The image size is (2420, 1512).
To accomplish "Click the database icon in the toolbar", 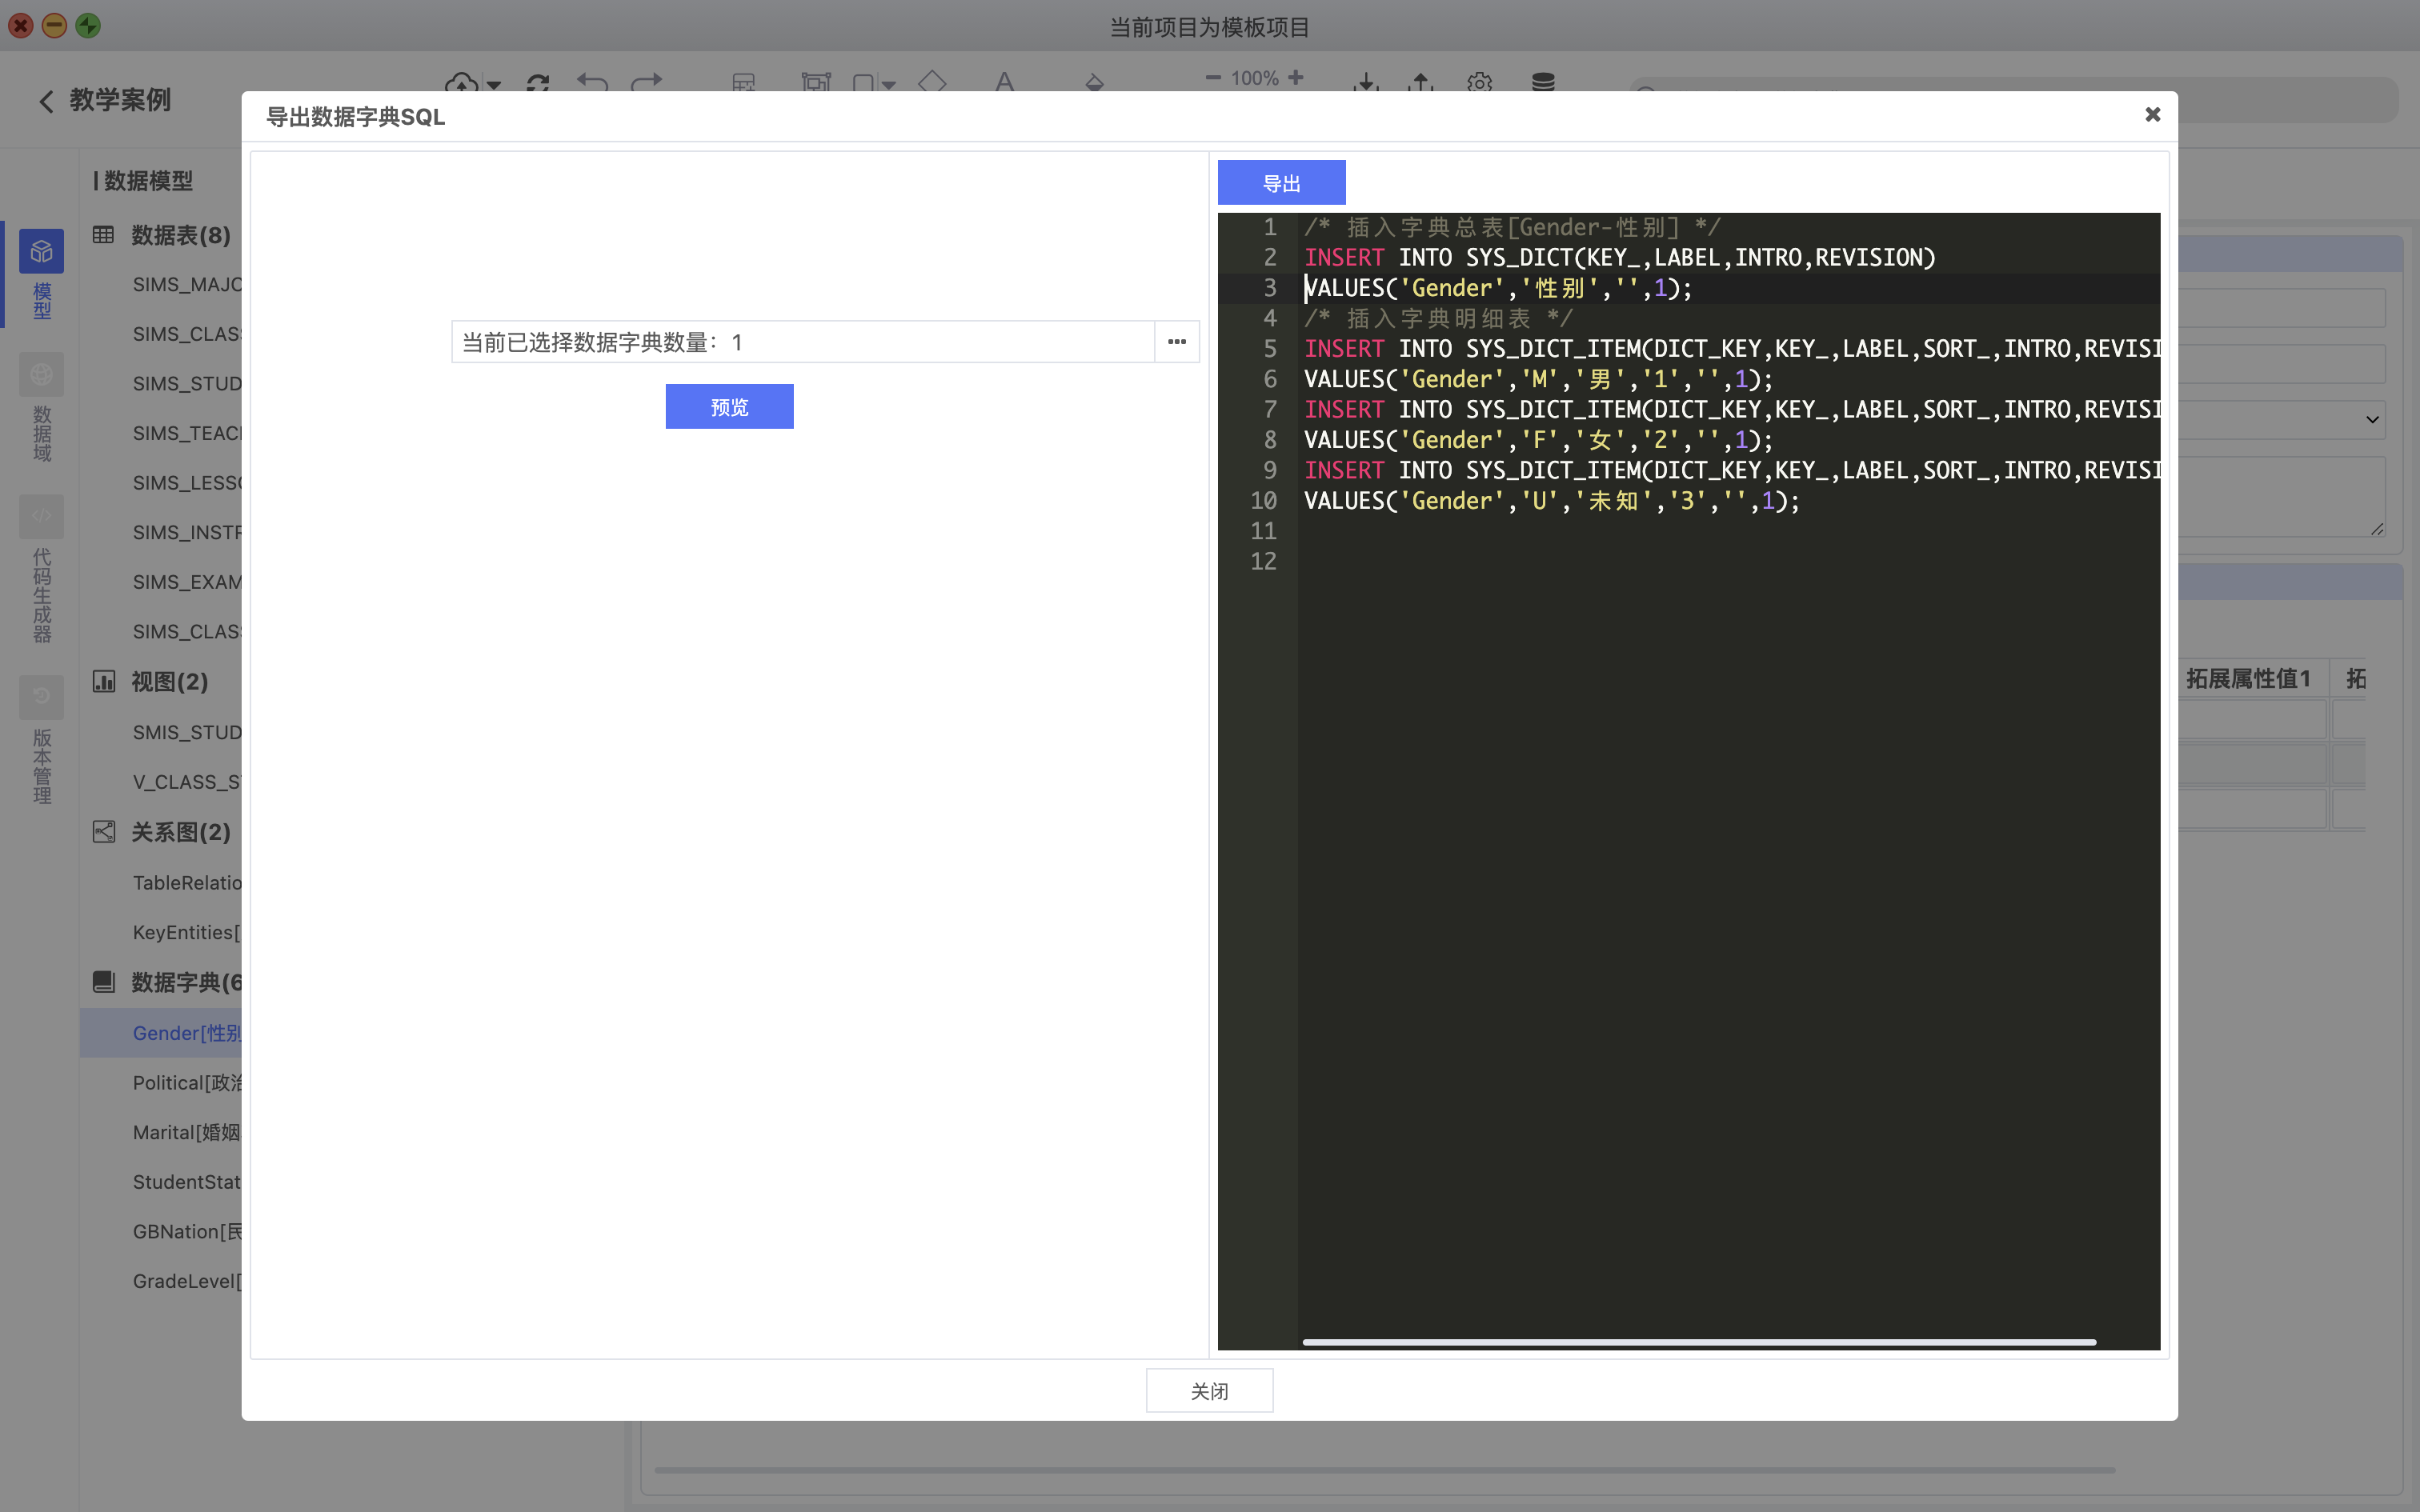I will tap(1543, 82).
